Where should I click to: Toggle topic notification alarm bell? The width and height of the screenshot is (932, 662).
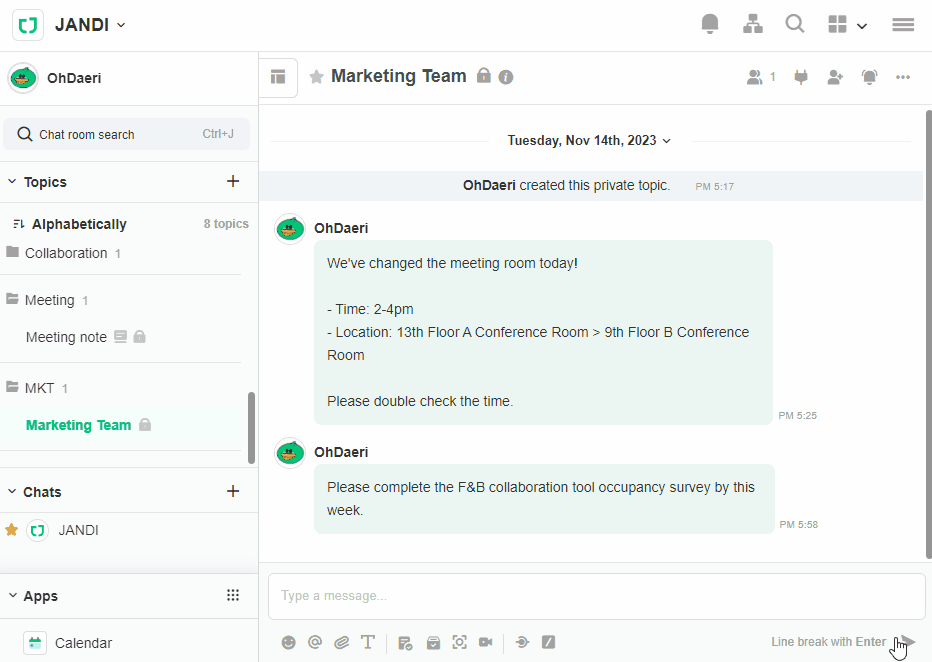pyautogui.click(x=869, y=77)
